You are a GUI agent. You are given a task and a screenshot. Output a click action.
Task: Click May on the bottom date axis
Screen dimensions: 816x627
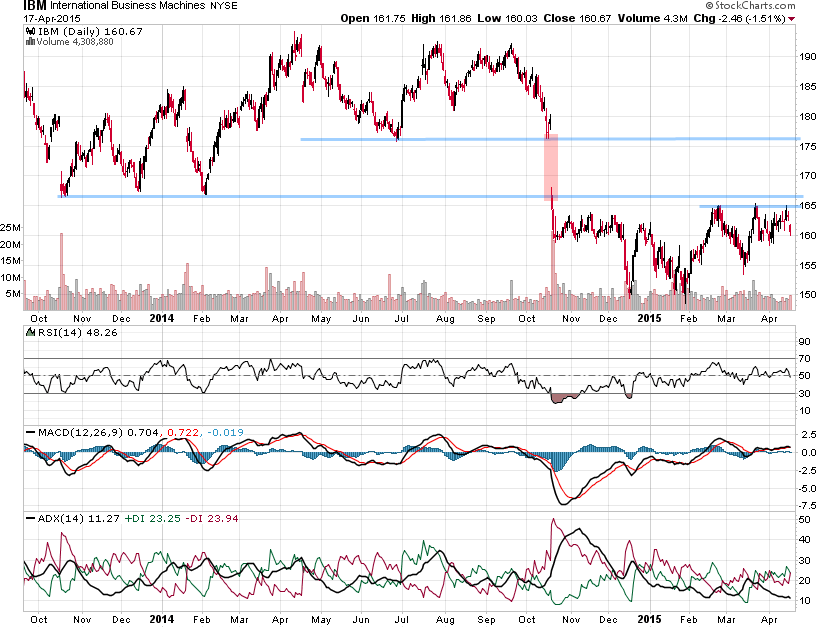321,620
